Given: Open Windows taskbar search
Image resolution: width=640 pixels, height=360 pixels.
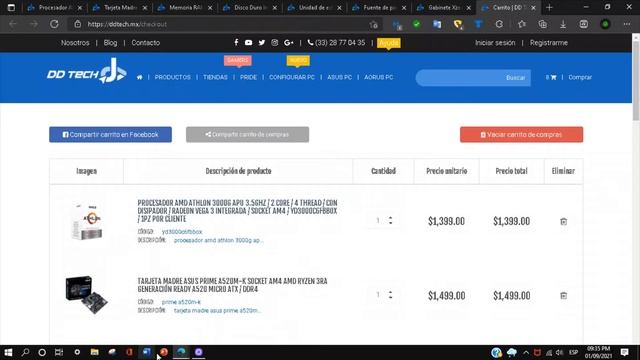Looking at the screenshot, I should [x=25, y=352].
